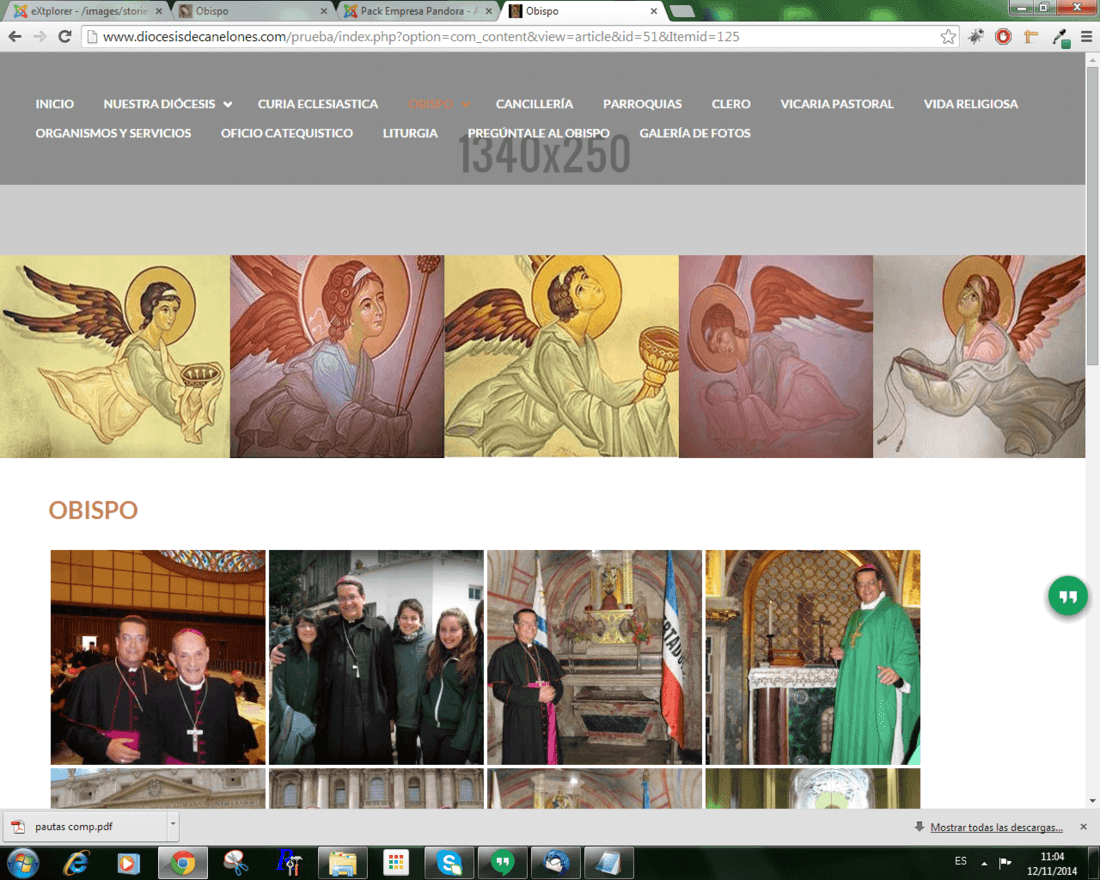Open the Snipping Tool taskbar icon
The height and width of the screenshot is (880, 1100).
[236, 862]
